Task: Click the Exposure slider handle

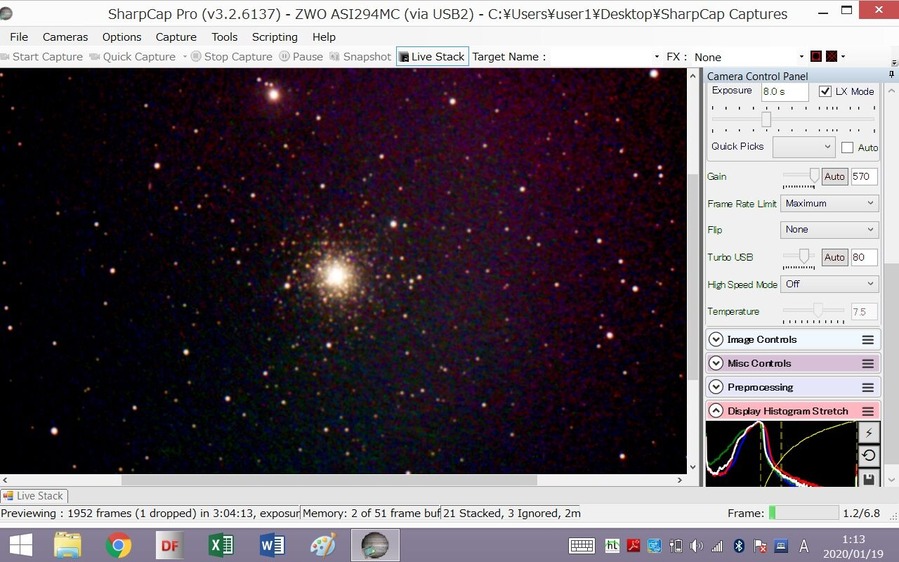Action: point(766,119)
